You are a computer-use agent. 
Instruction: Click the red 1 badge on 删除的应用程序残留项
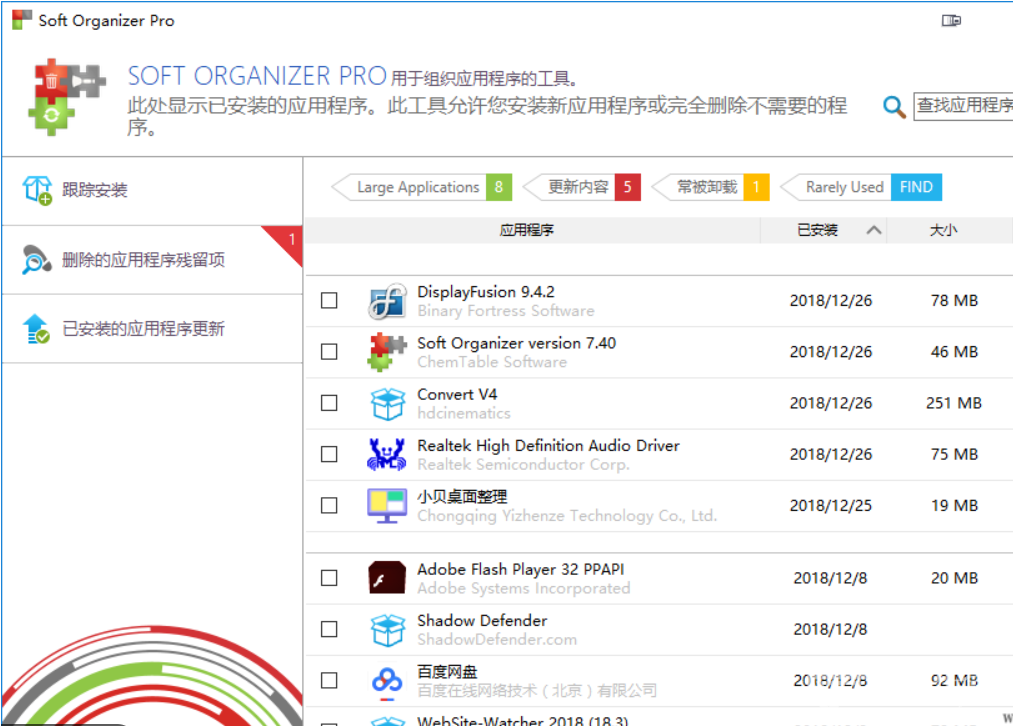tap(289, 240)
